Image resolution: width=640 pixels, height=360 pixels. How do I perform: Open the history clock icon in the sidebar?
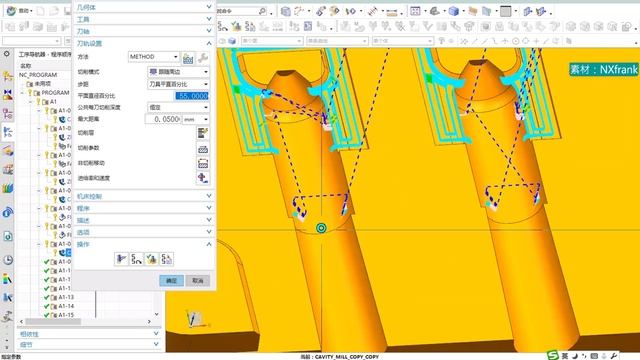coord(8,260)
